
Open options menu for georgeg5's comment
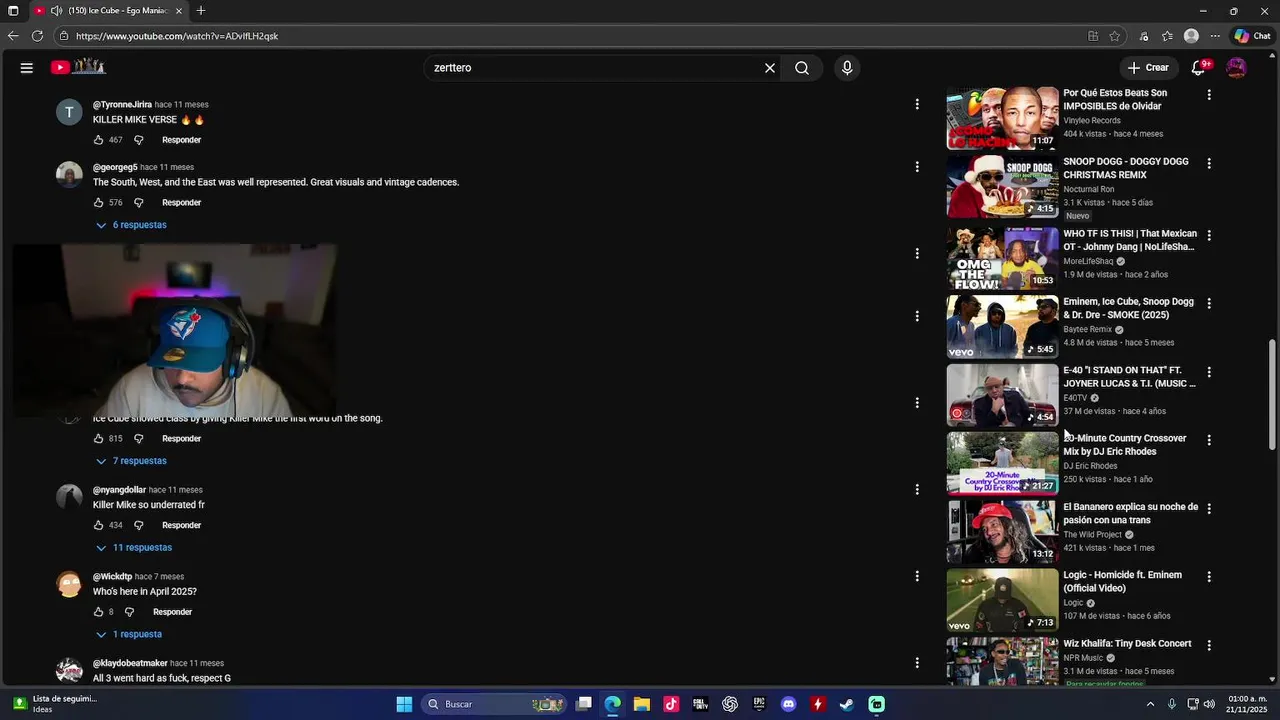point(917,167)
